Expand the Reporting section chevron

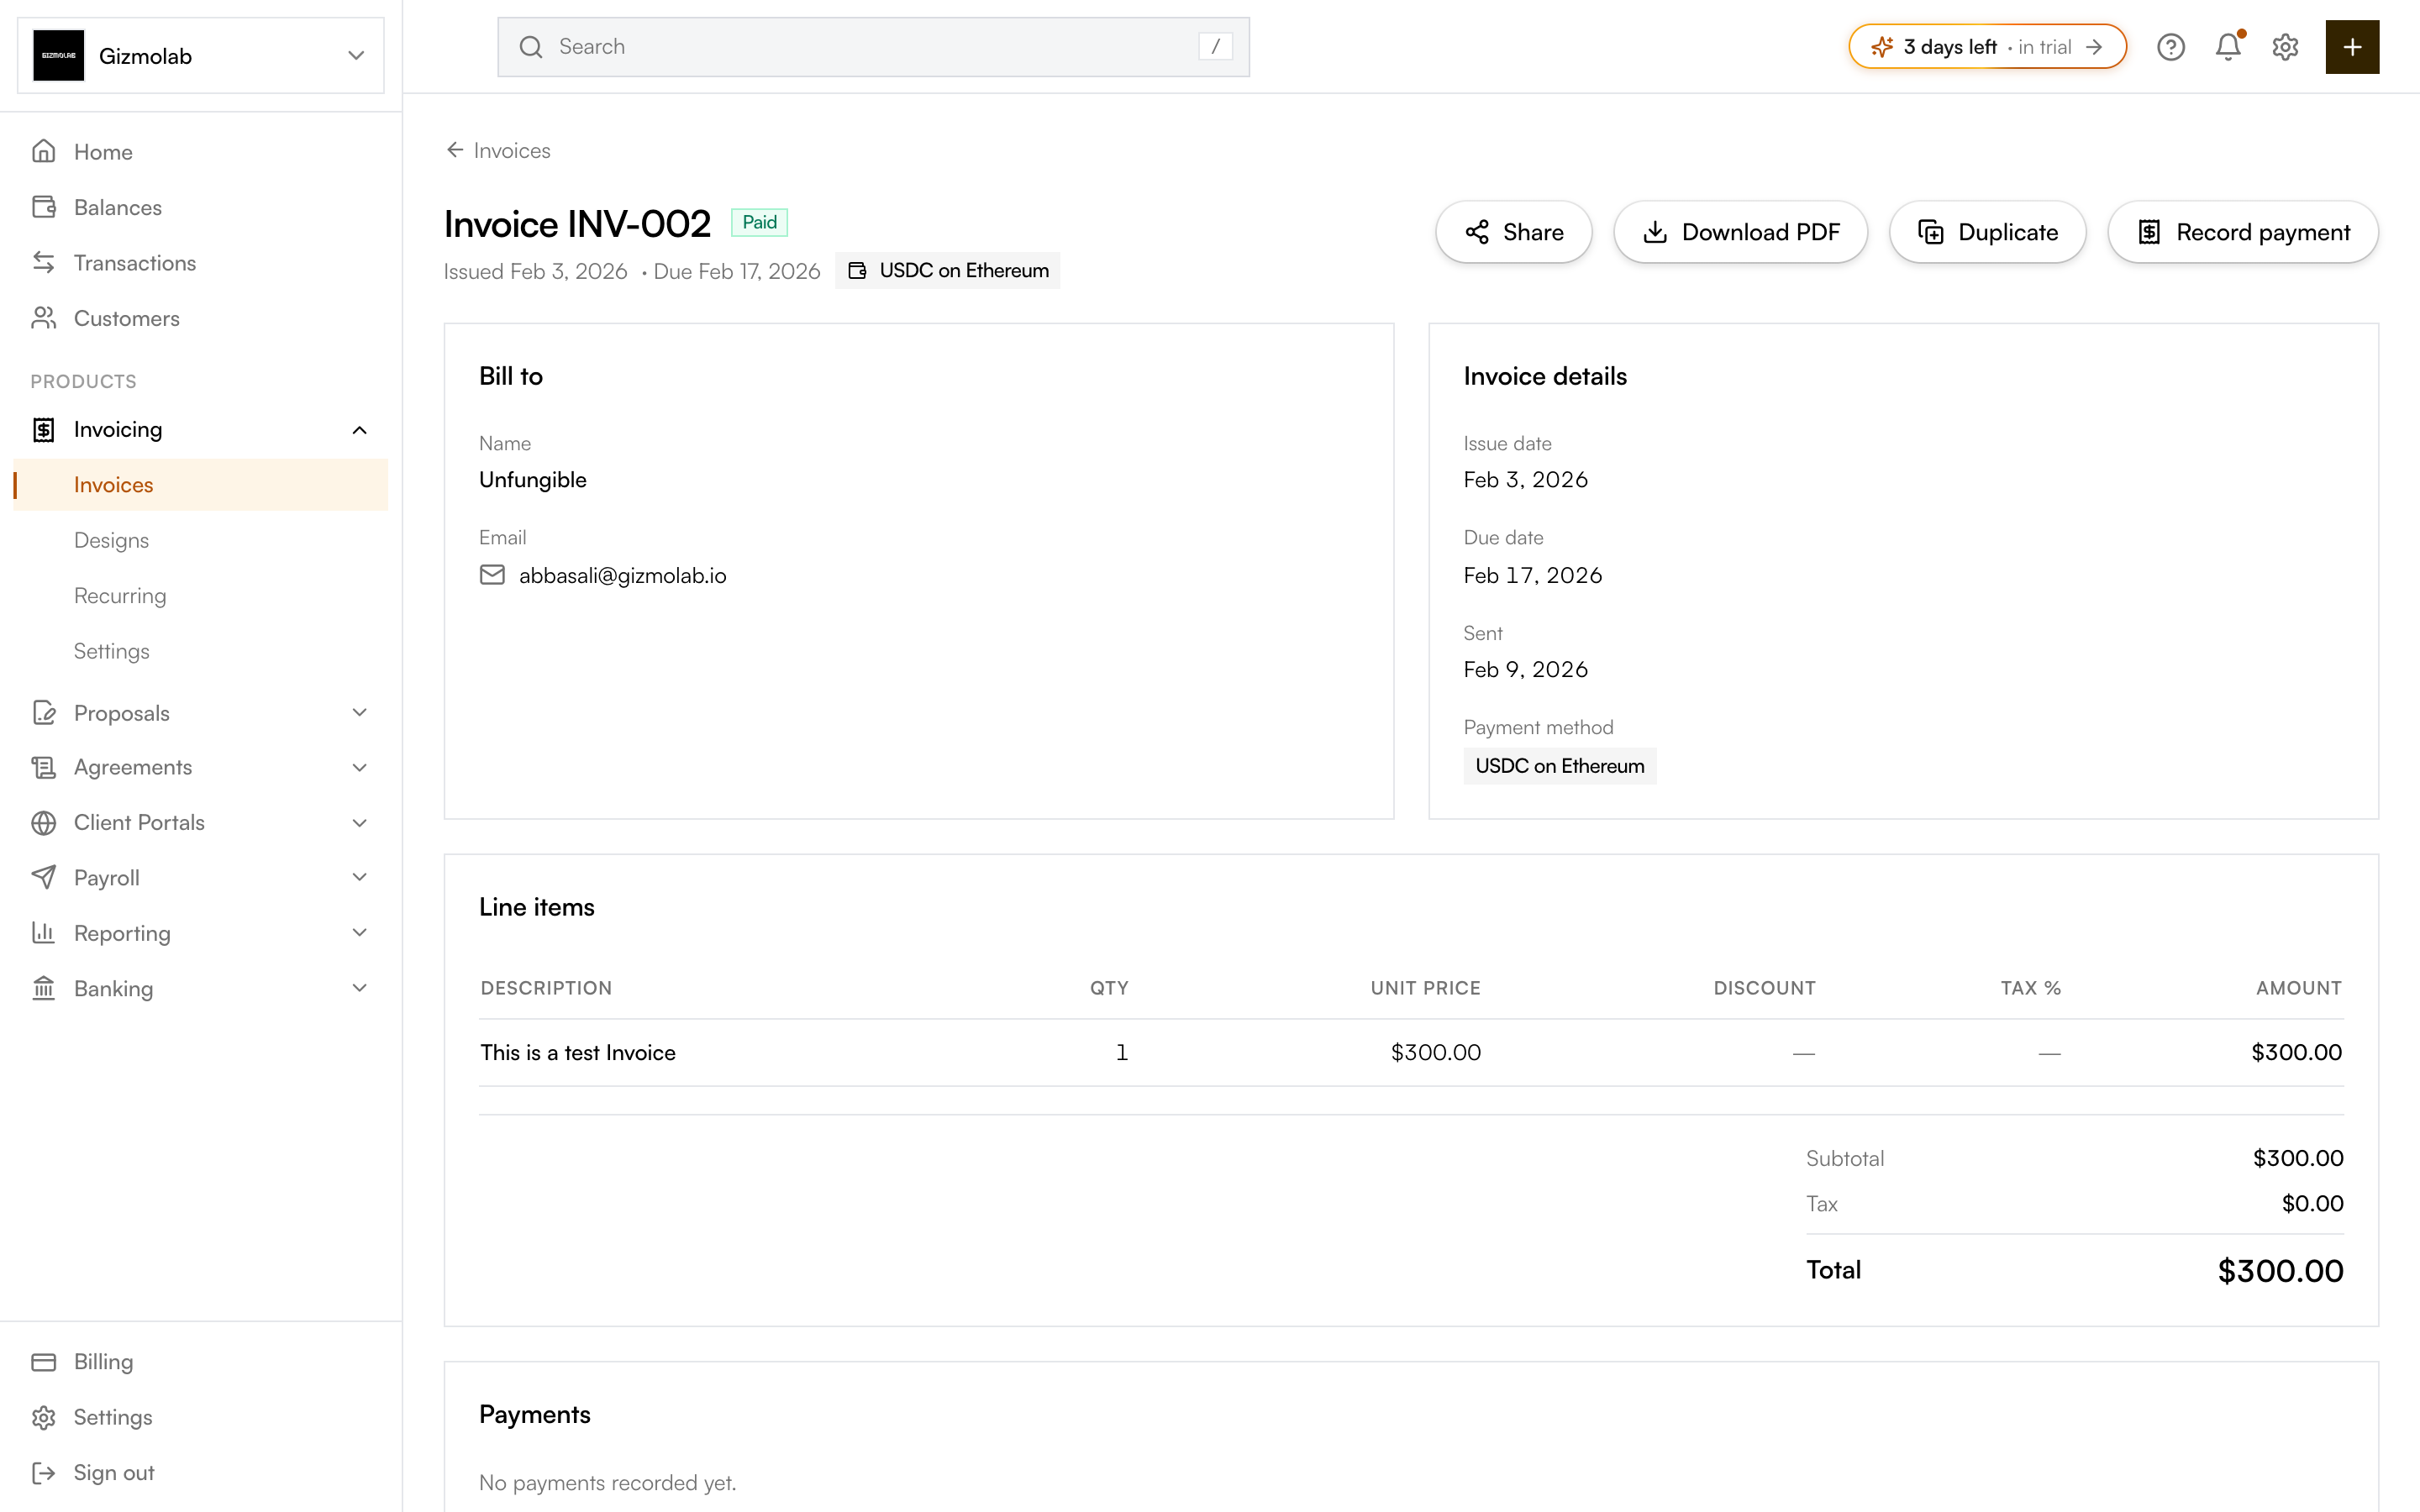360,932
